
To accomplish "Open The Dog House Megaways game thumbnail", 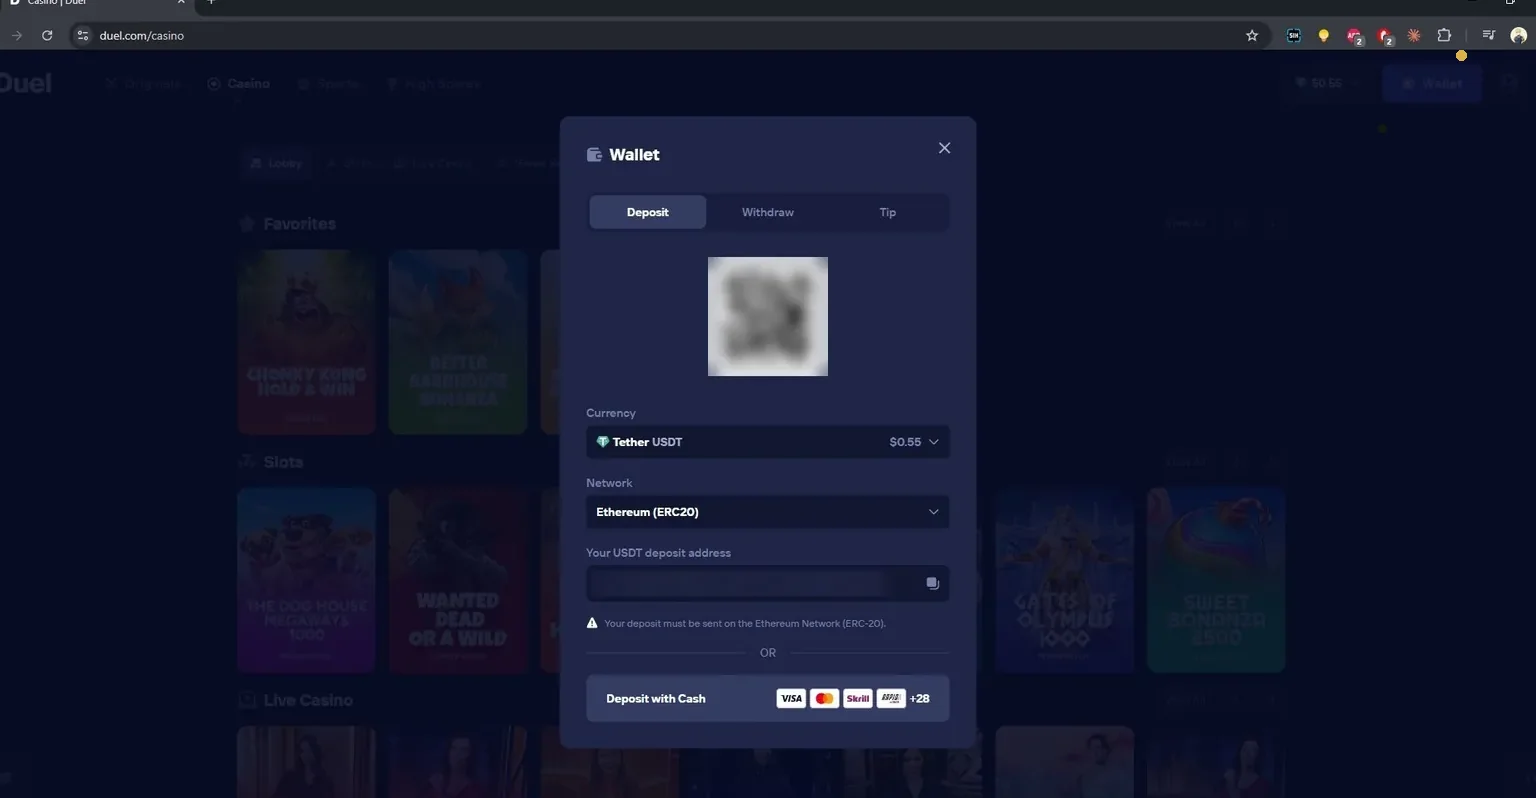I will (306, 580).
